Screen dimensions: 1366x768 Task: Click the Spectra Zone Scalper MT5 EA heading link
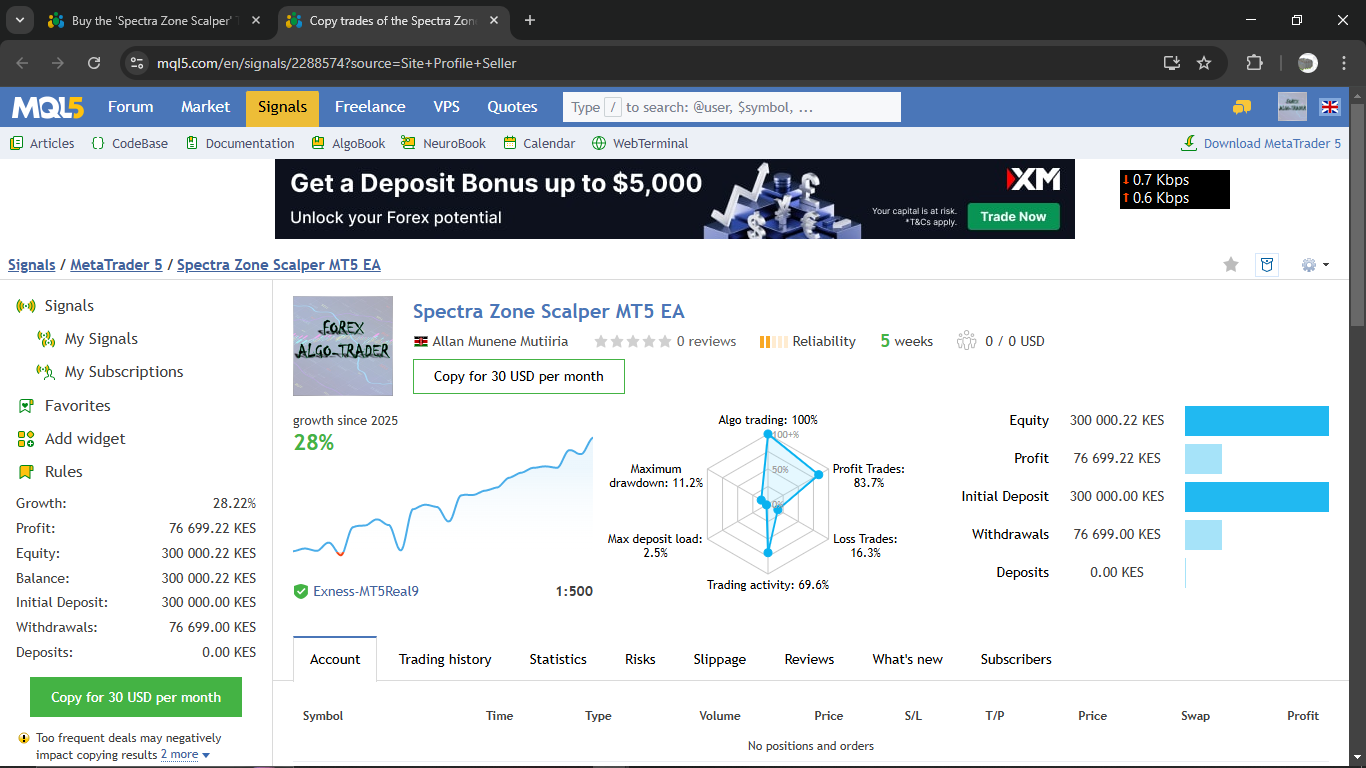(x=549, y=311)
